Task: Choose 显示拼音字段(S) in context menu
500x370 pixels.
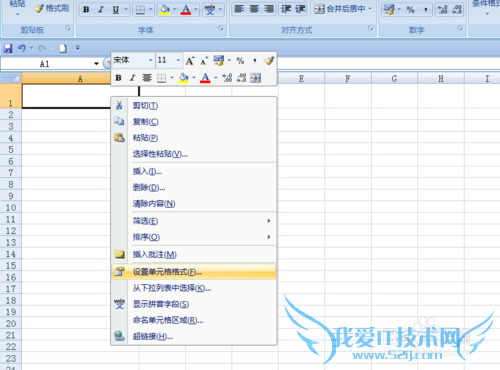Action: coord(194,304)
